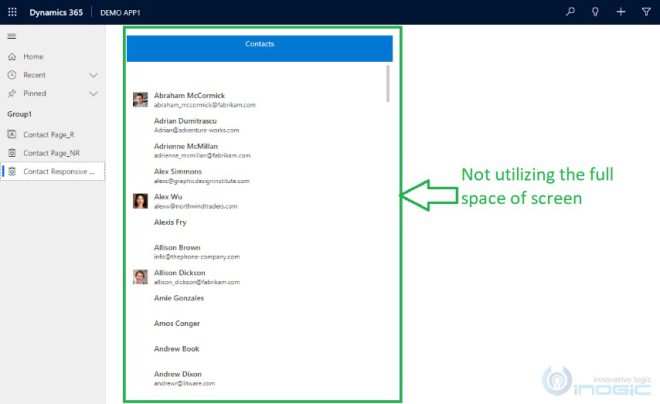Click Alex Wu's profile photo
Image resolution: width=660 pixels, height=404 pixels.
[140, 201]
